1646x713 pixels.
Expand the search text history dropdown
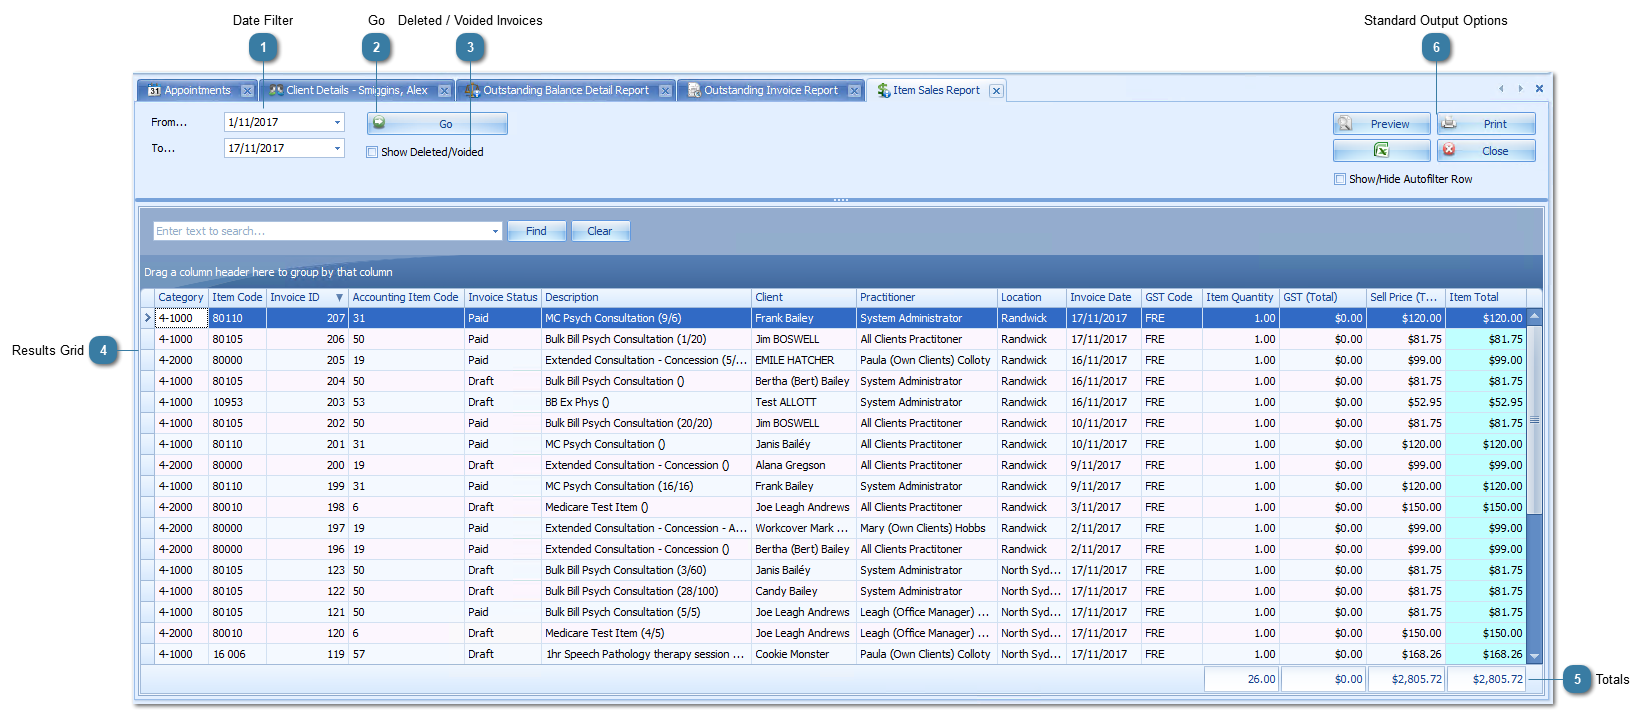tap(495, 231)
